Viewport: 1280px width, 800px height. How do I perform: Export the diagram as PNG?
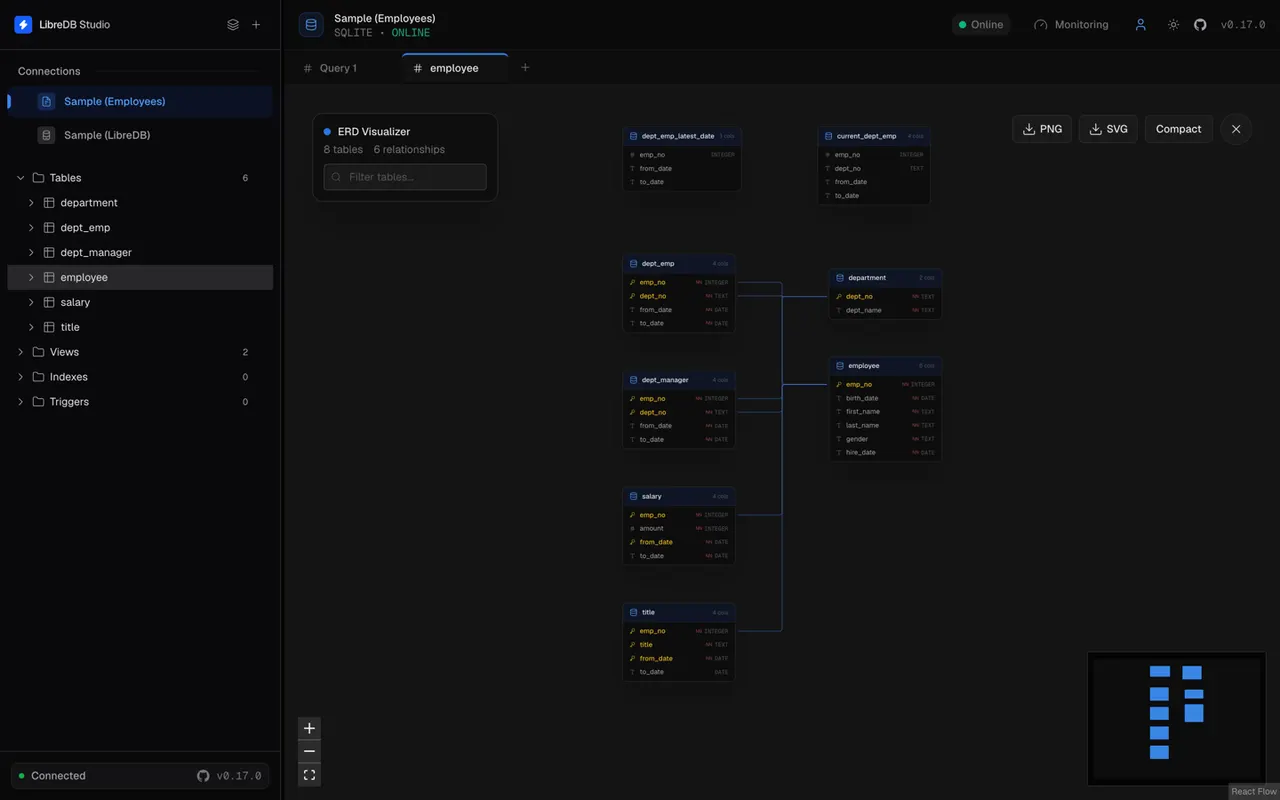(1042, 129)
